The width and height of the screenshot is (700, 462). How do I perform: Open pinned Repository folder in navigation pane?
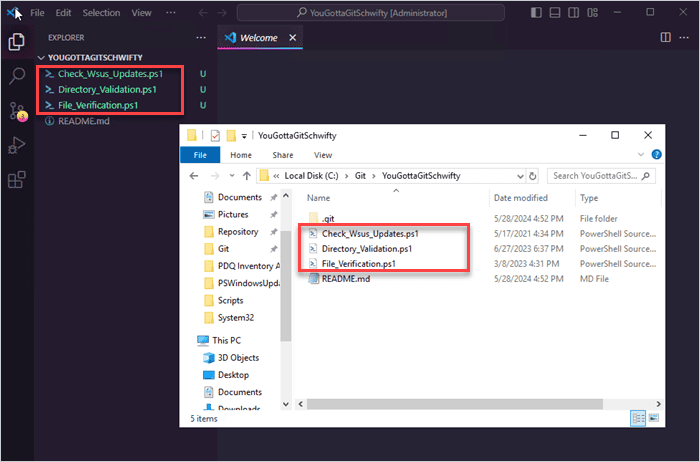238,232
